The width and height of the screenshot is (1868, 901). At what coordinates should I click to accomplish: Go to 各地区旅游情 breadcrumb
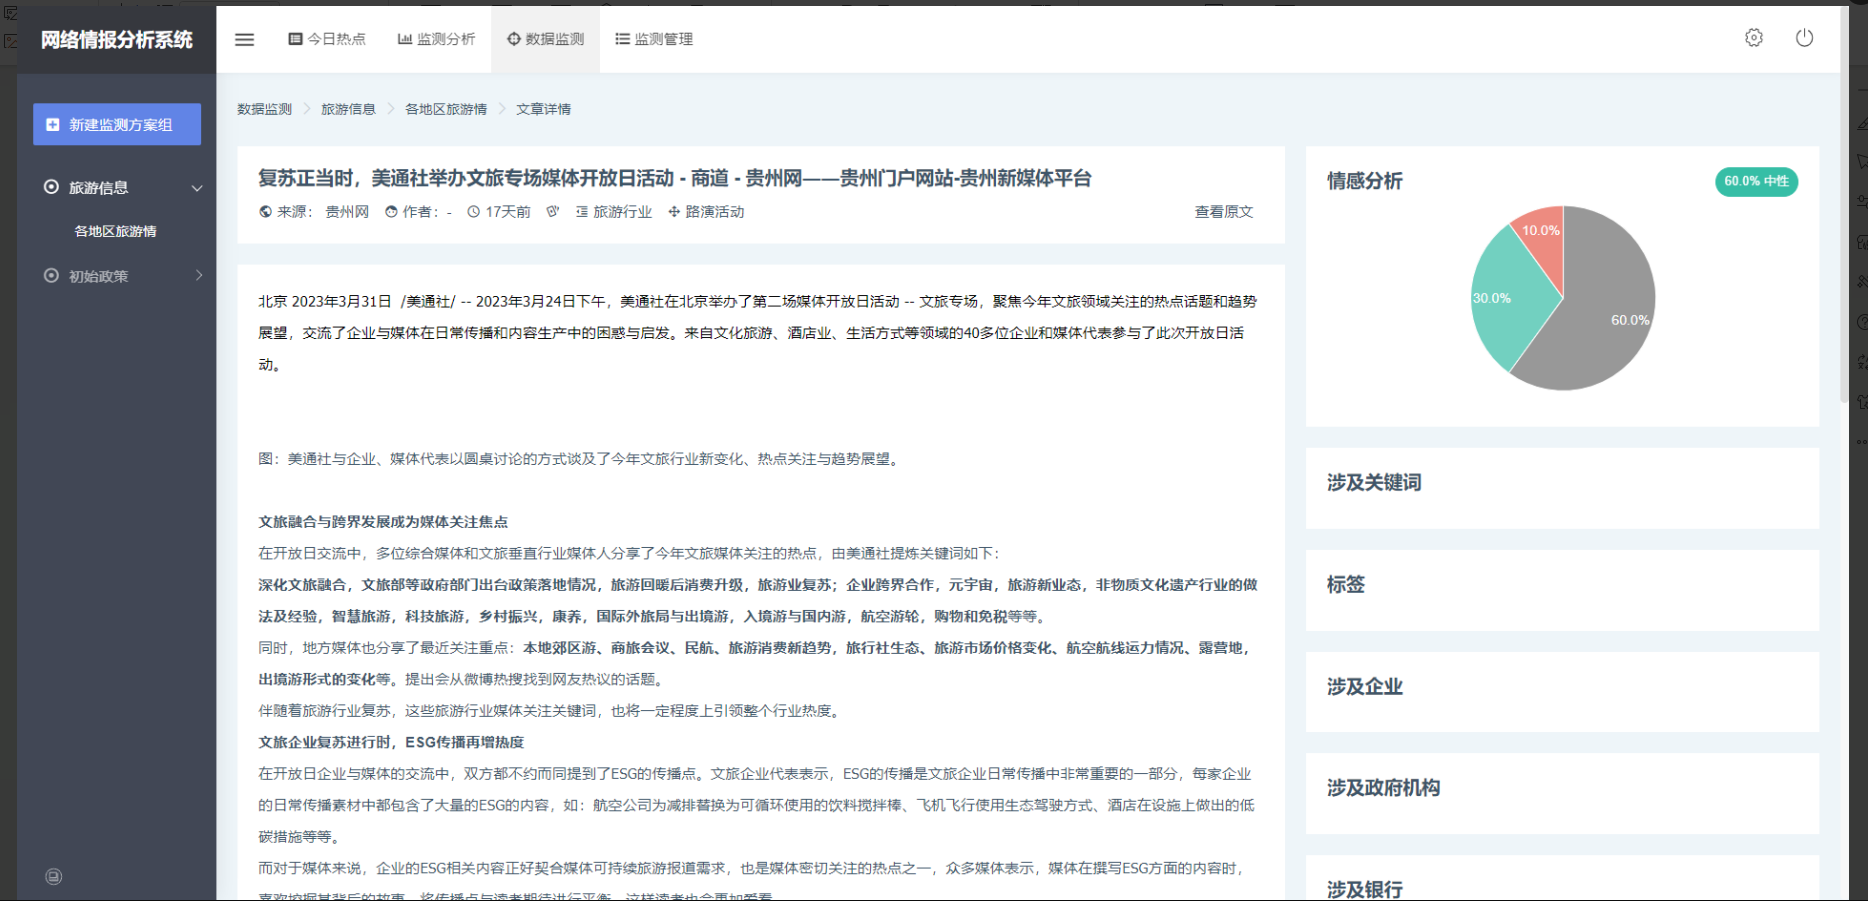[446, 109]
